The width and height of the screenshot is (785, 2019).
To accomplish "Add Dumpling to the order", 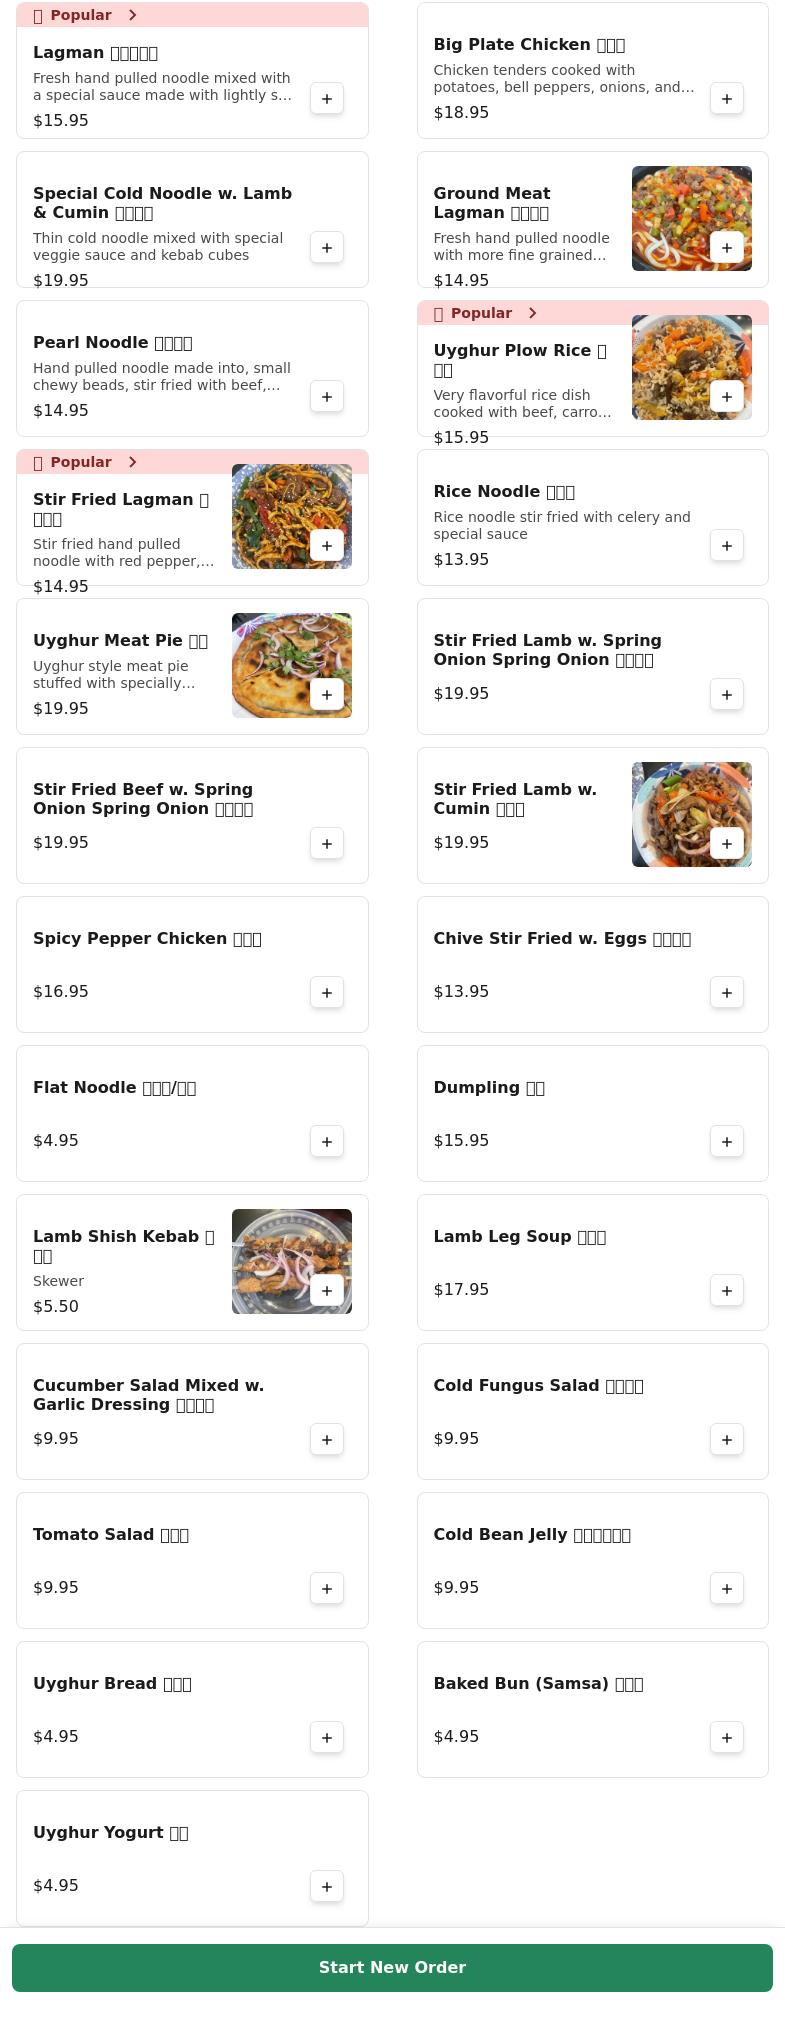I will 727,1142.
